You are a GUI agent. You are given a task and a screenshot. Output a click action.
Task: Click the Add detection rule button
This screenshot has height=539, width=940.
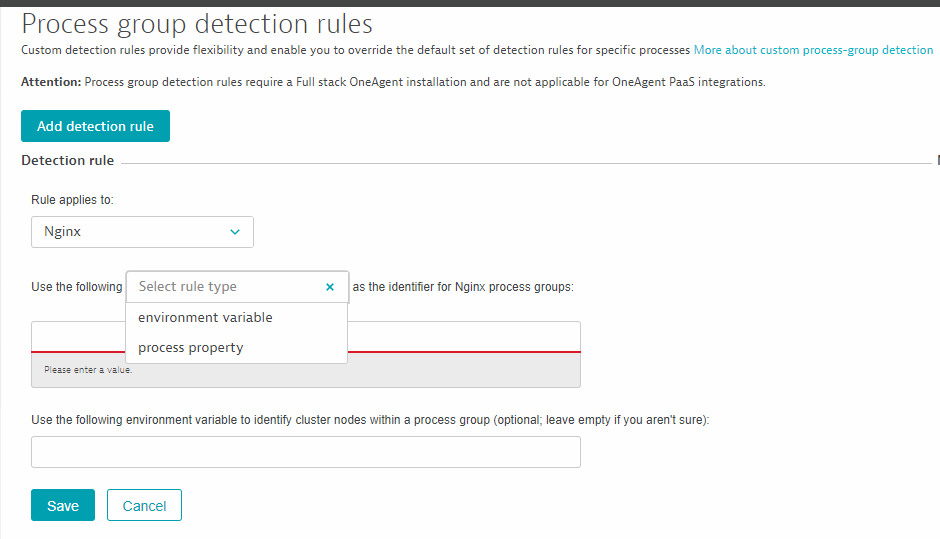coord(95,126)
